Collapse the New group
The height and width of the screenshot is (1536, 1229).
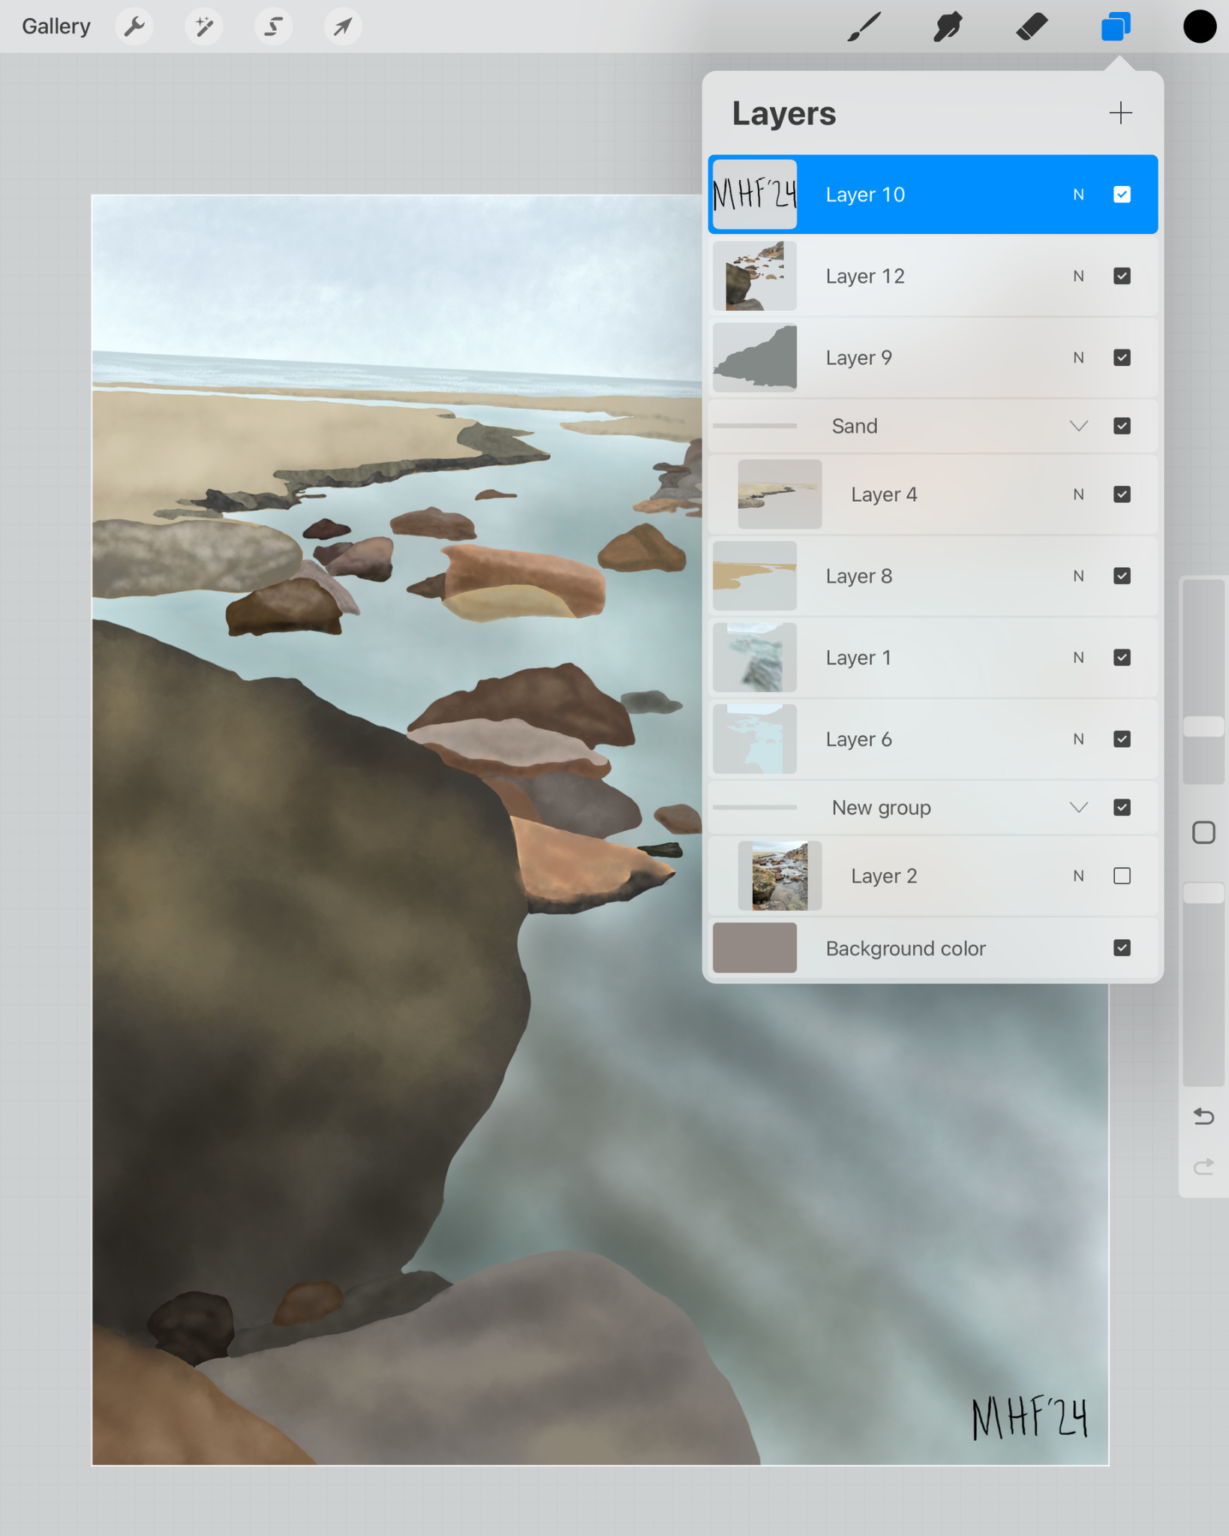pos(1078,807)
